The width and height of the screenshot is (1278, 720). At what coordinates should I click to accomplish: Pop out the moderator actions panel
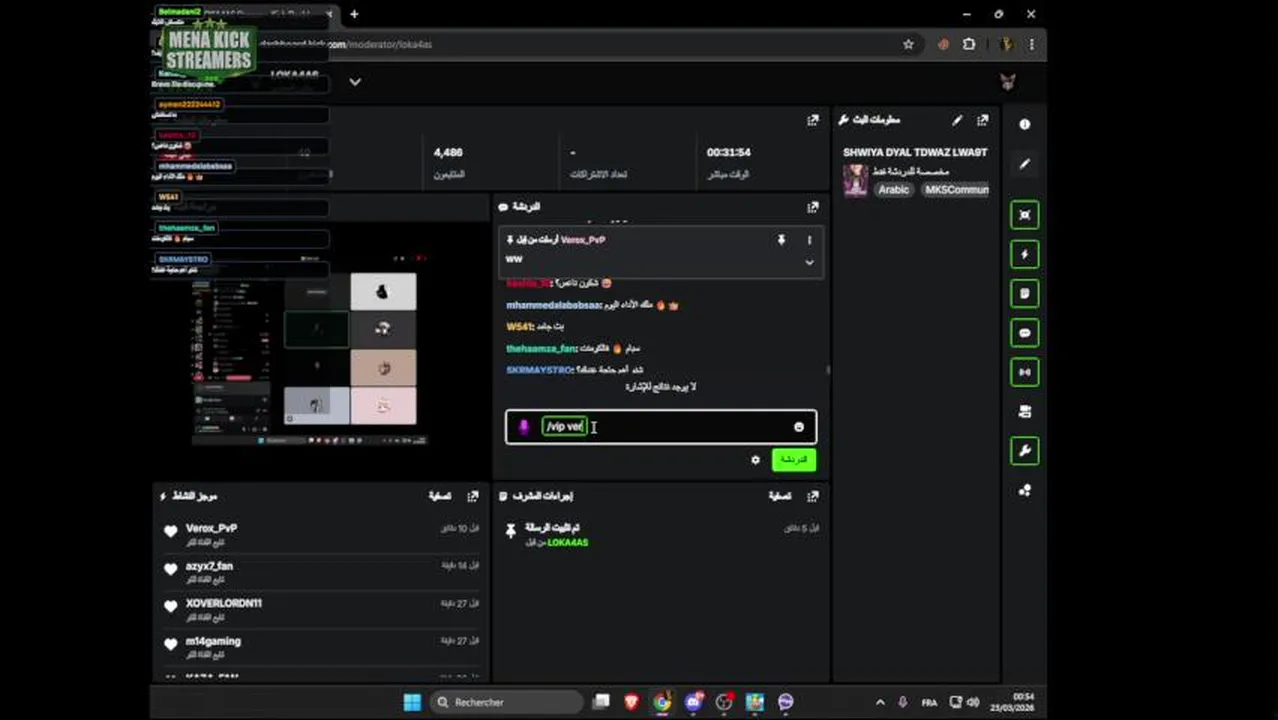click(813, 496)
